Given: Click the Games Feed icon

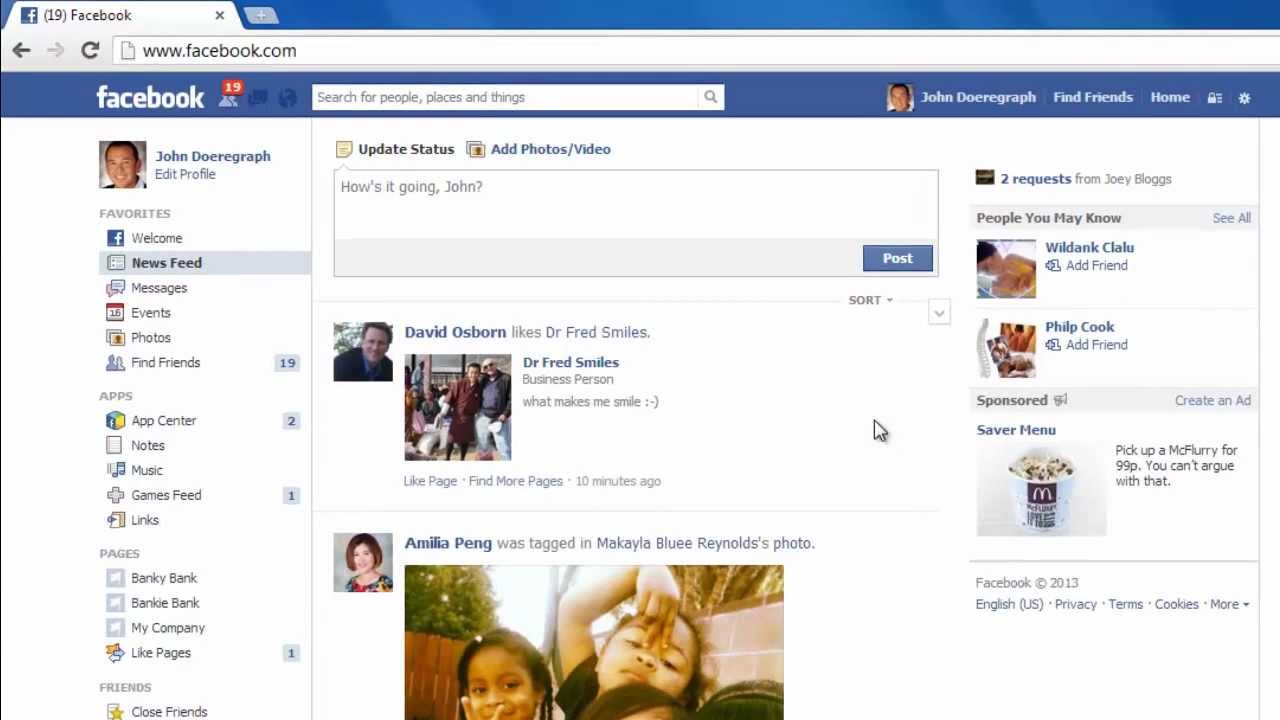Looking at the screenshot, I should [116, 495].
